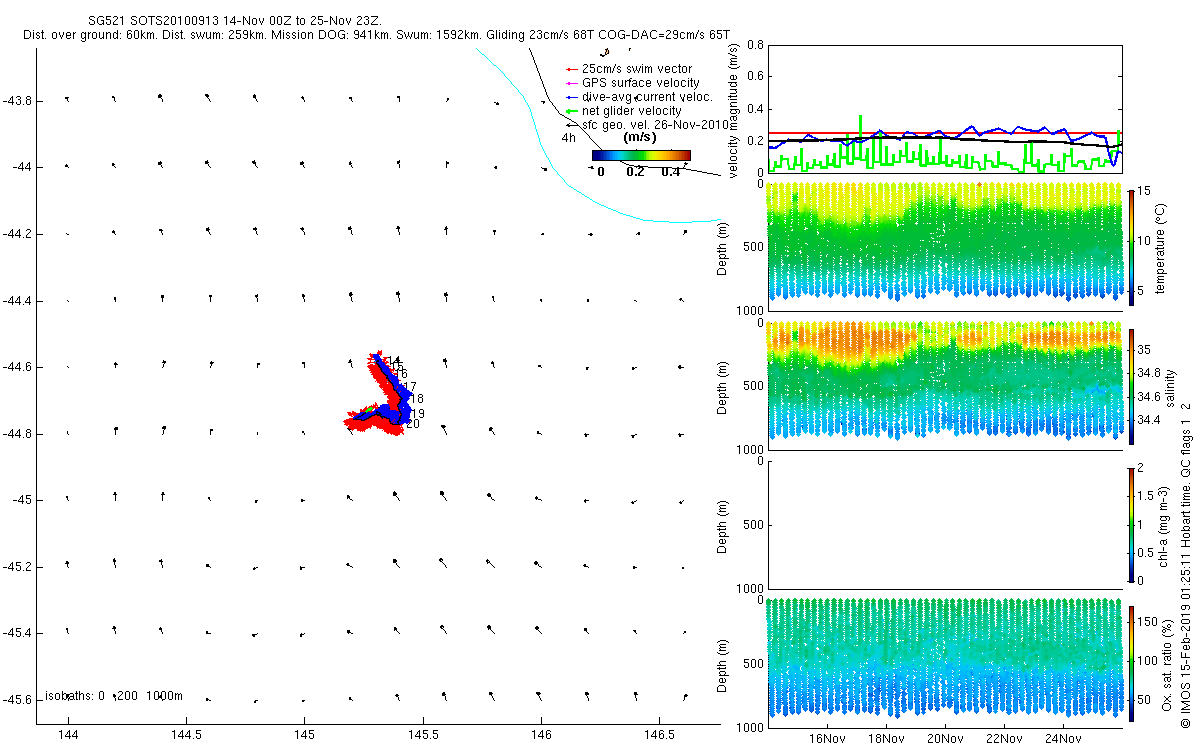Click the map latitude tick '-45.4'

coord(17,633)
